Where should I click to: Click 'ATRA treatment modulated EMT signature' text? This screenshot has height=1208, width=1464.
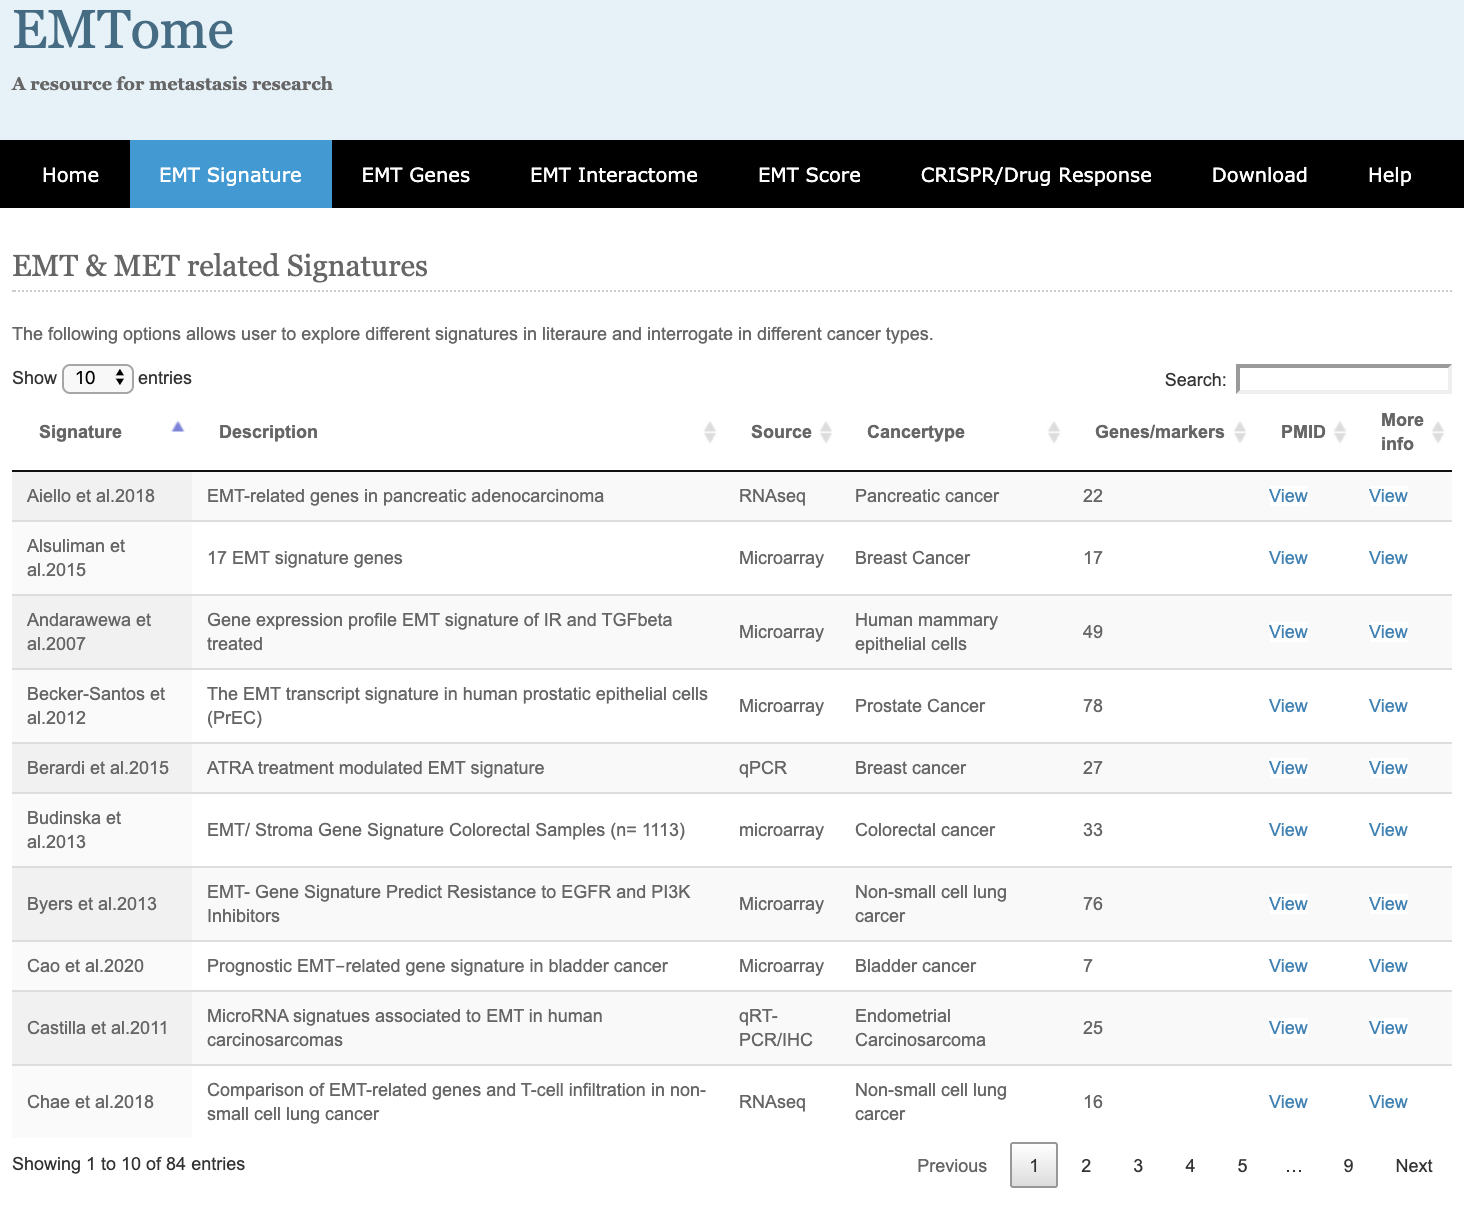click(376, 768)
